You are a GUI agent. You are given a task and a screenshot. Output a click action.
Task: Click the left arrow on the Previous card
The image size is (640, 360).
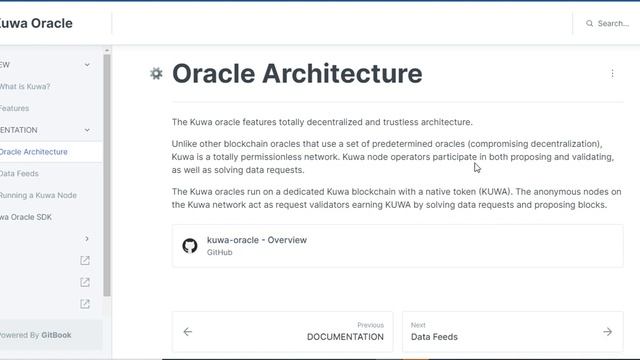188,332
